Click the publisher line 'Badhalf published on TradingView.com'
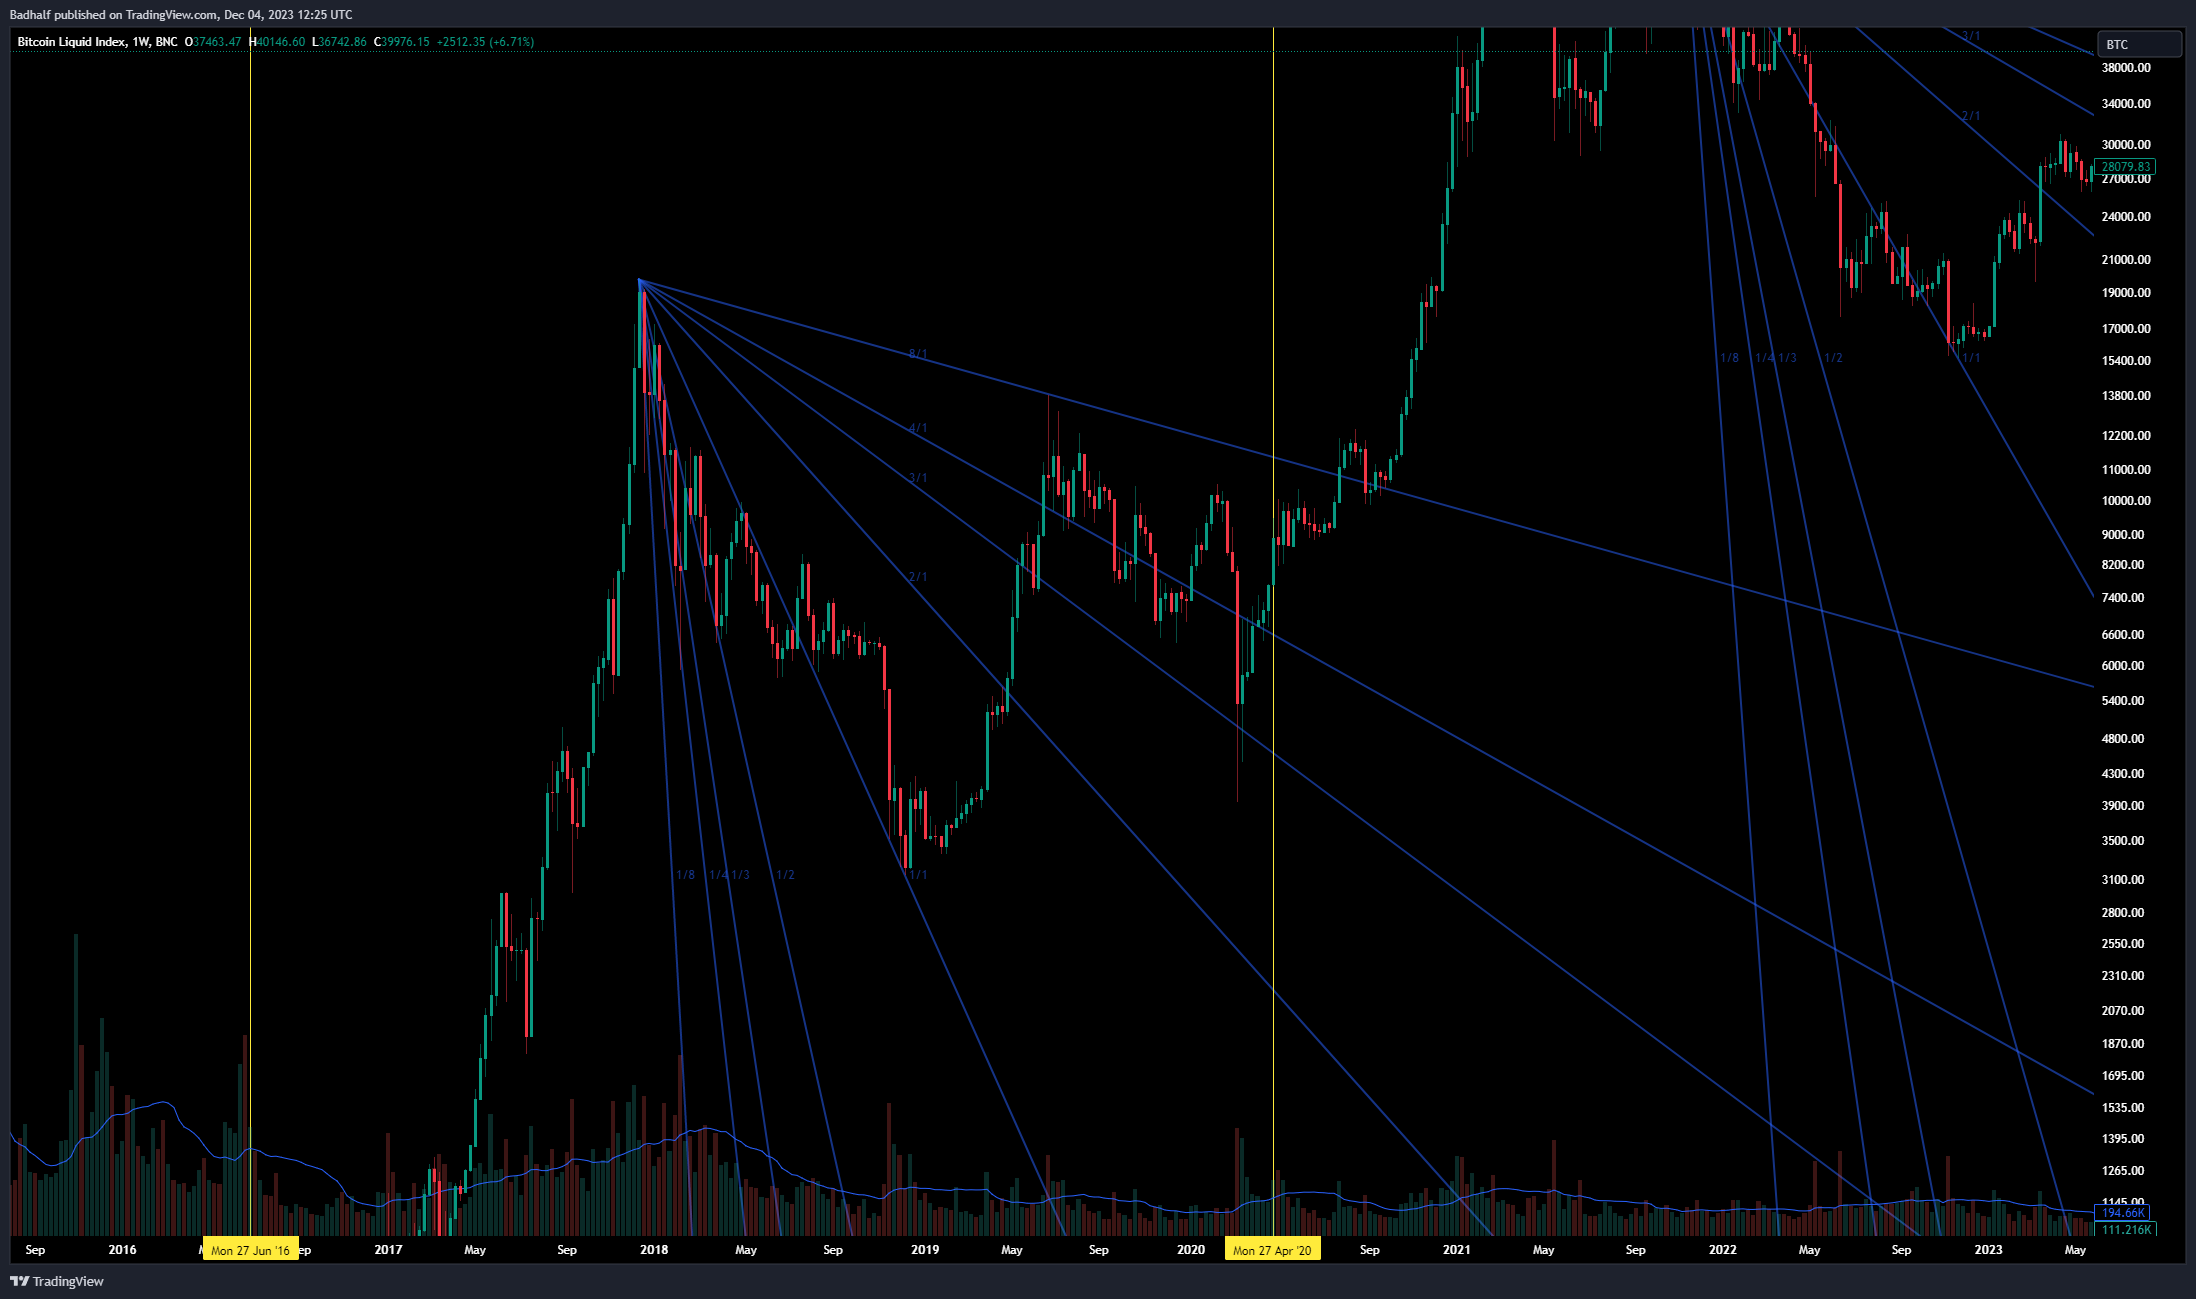 click(114, 14)
